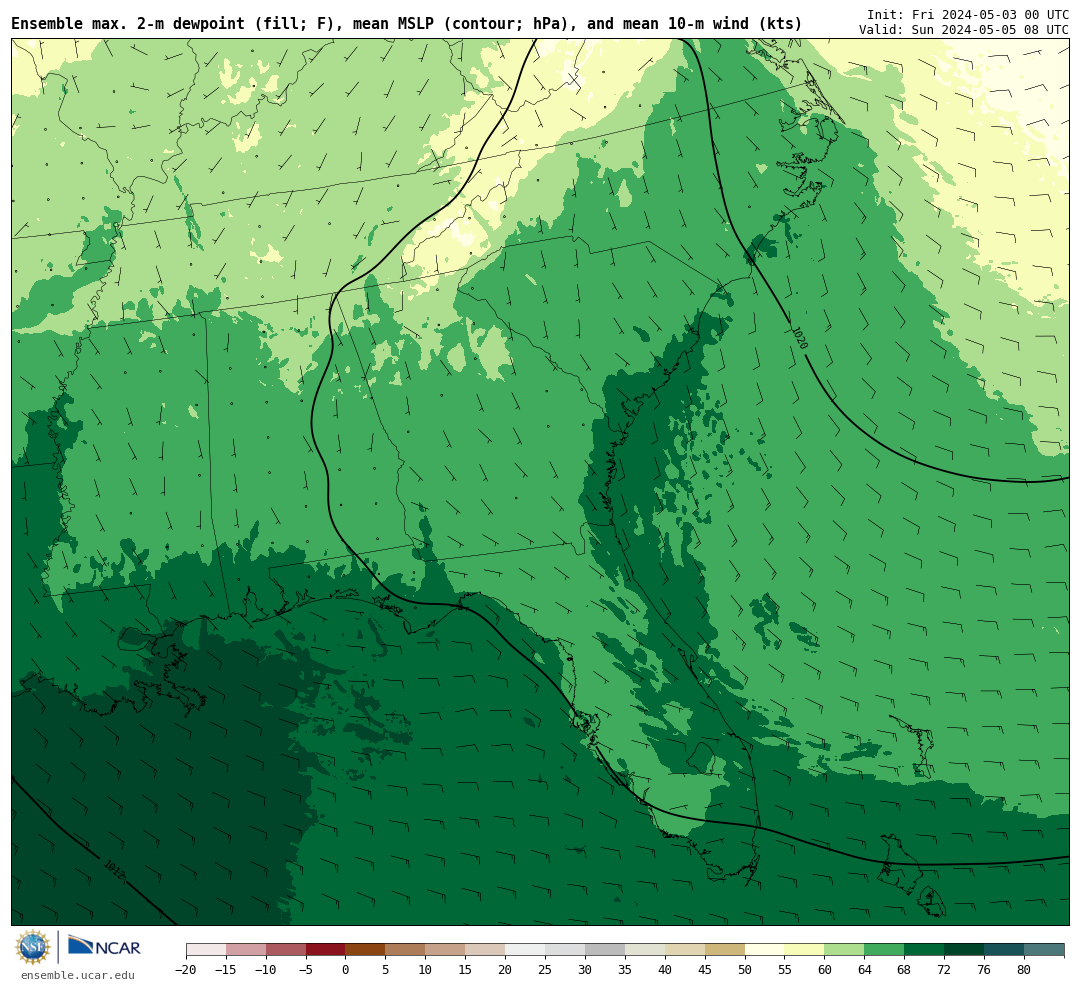Click the 45 label on the colorbar
The width and height of the screenshot is (1080, 988).
click(705, 969)
